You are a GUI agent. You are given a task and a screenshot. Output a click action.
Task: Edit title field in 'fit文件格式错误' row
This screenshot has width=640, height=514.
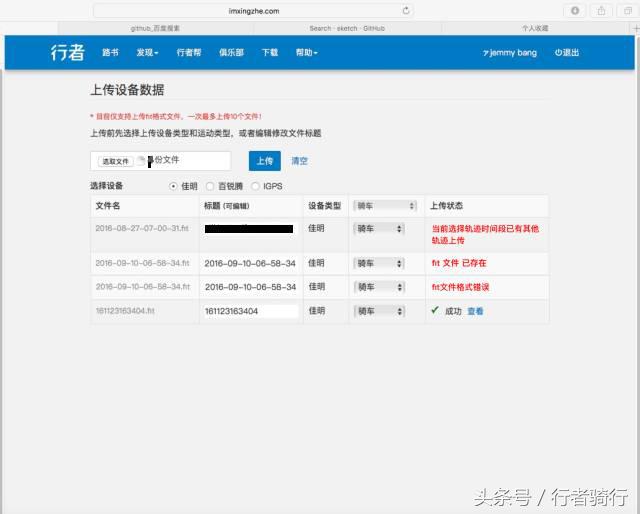(x=251, y=287)
